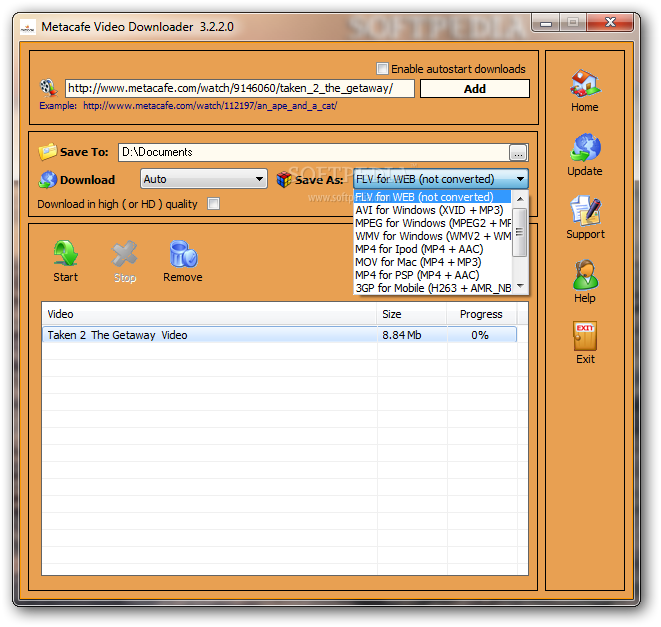Click the Exit door icon
The height and width of the screenshot is (627, 661).
(x=585, y=336)
